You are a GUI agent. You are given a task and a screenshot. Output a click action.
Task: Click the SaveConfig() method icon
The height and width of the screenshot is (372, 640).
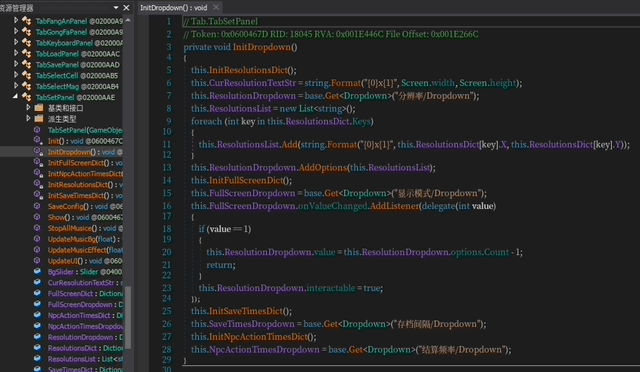37,206
